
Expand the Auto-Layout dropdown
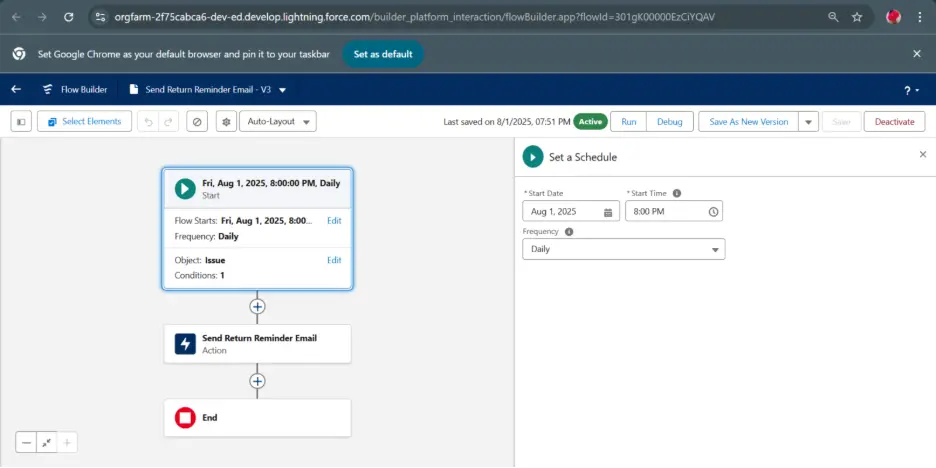point(278,122)
